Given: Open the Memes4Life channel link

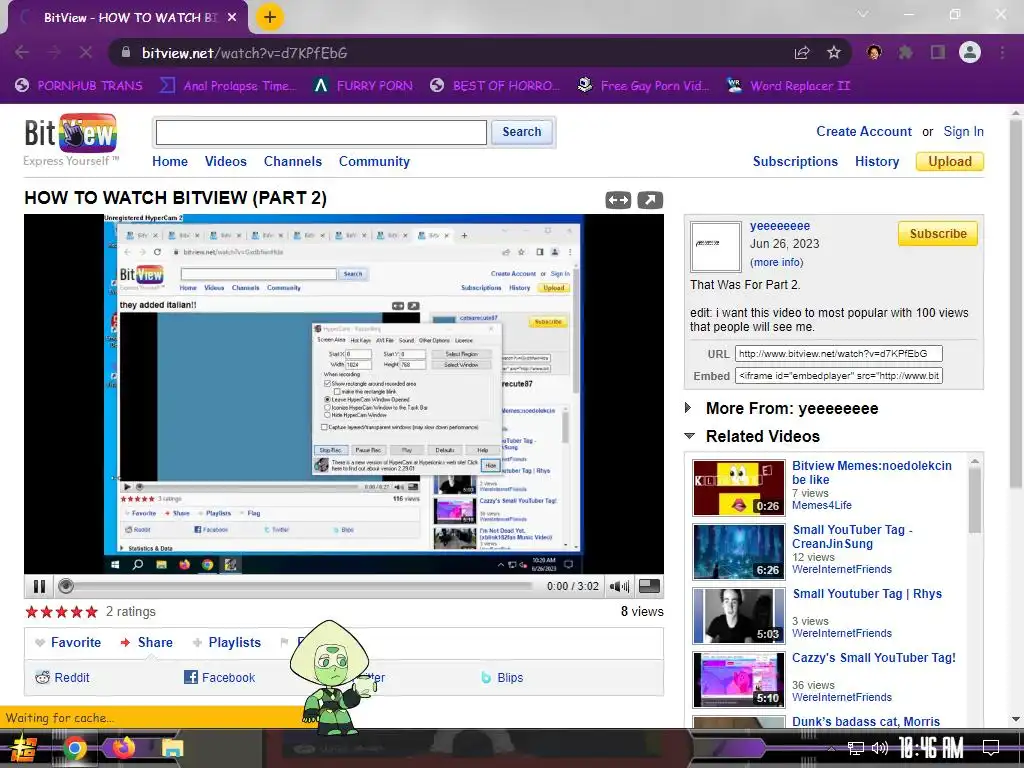Looking at the screenshot, I should coord(822,505).
